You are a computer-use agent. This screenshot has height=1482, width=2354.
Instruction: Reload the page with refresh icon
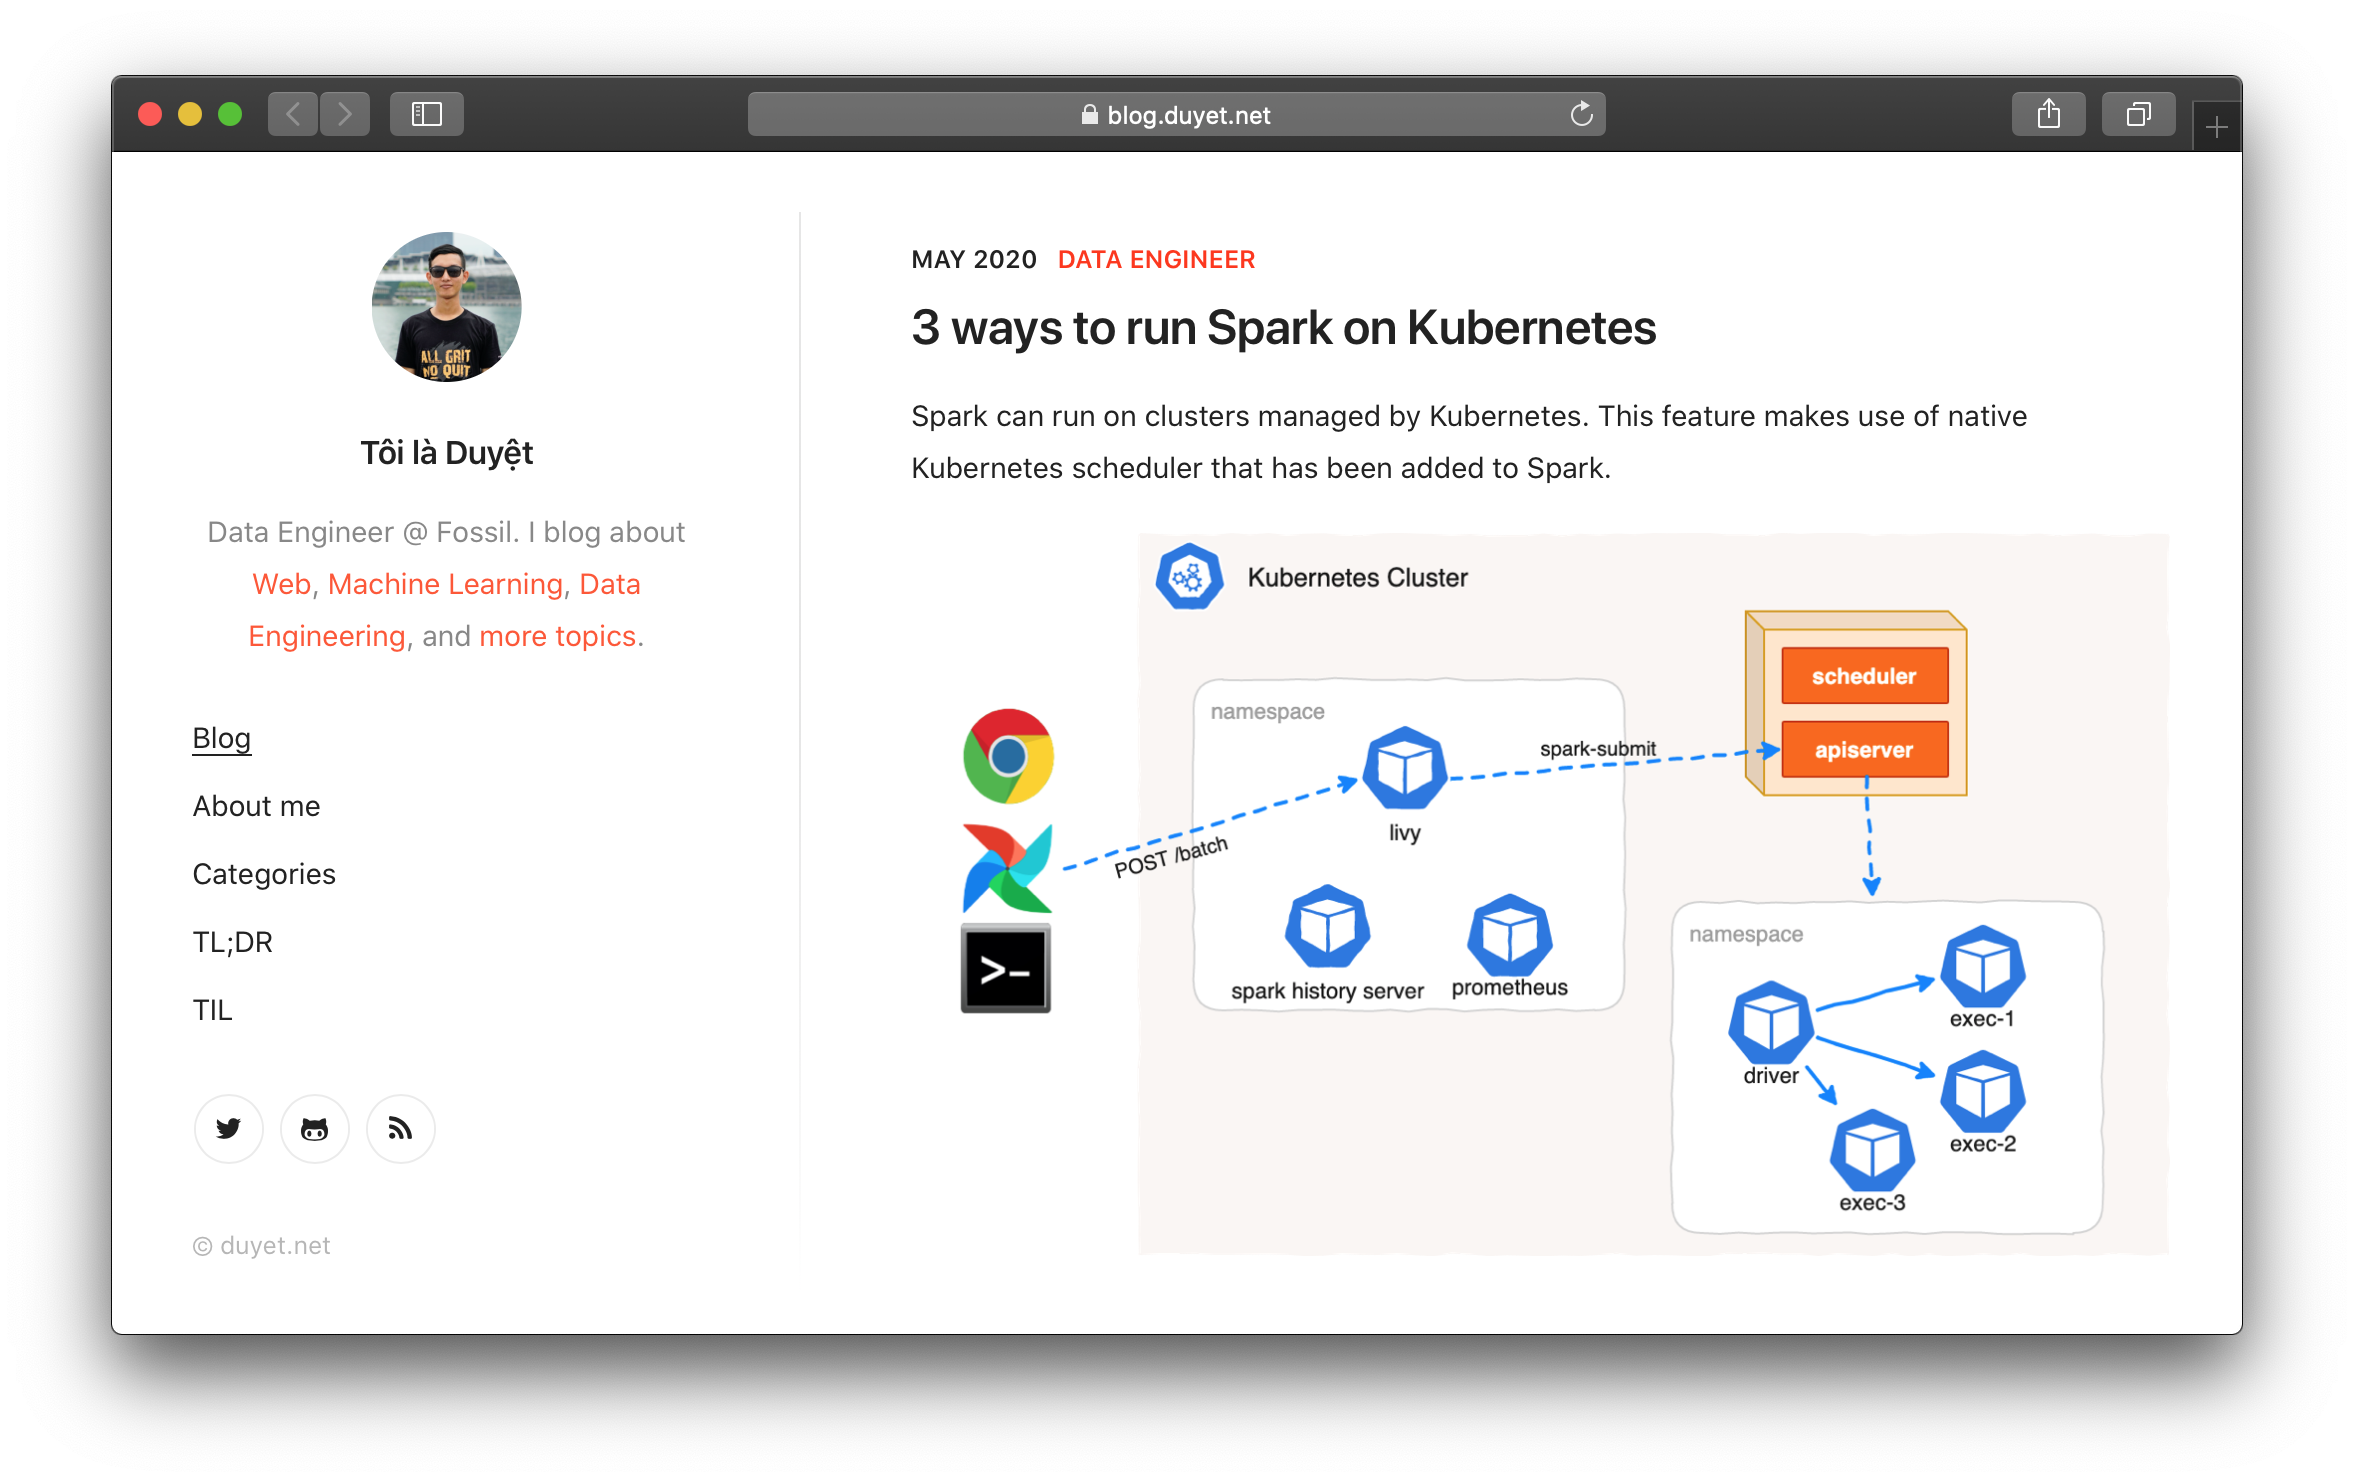(x=1581, y=115)
